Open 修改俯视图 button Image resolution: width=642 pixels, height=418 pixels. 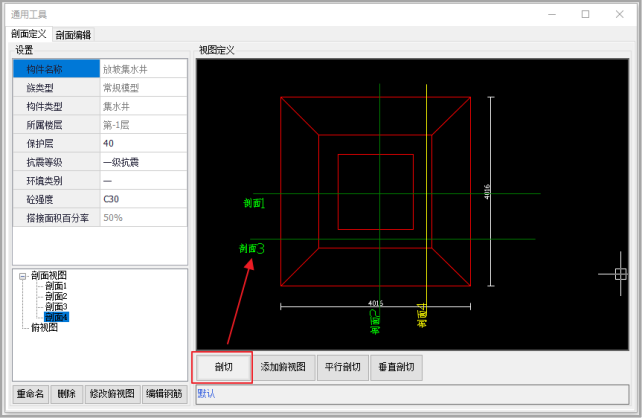[x=112, y=394]
